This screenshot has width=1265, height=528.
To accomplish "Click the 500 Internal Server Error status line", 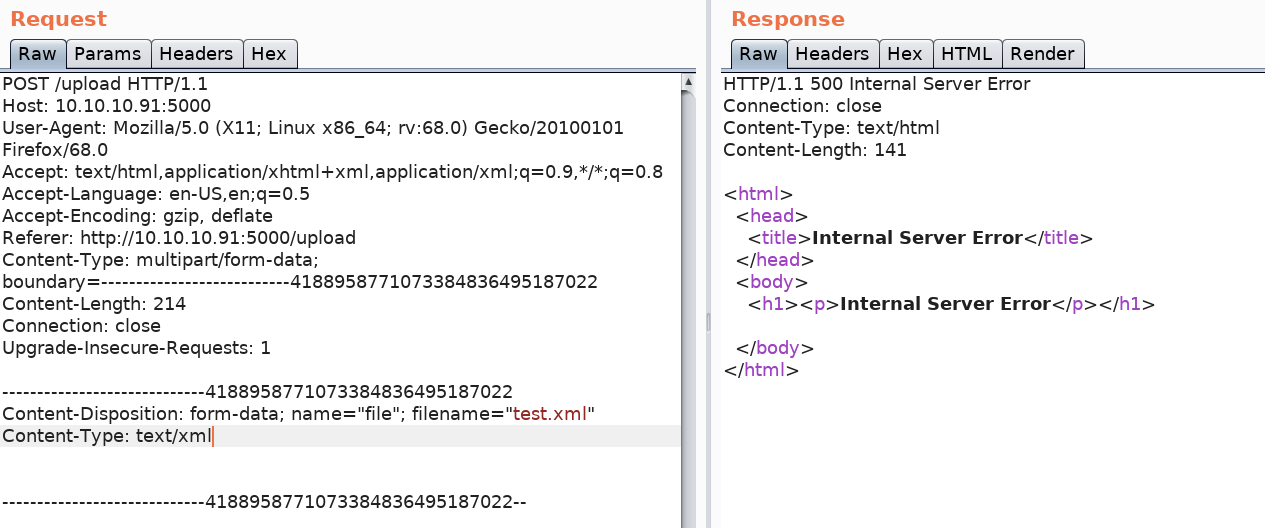I will coord(876,84).
